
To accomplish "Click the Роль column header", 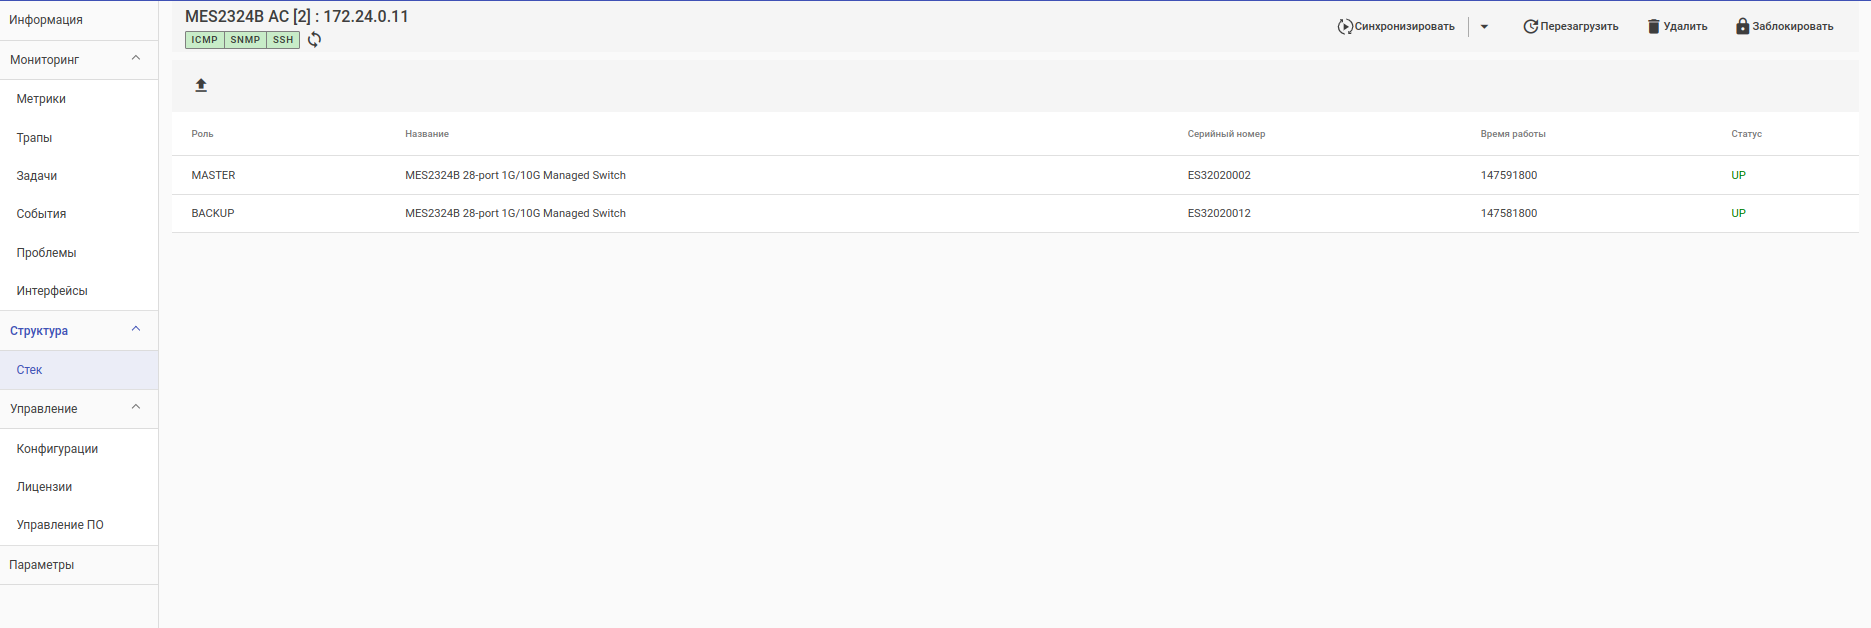I will coord(202,134).
